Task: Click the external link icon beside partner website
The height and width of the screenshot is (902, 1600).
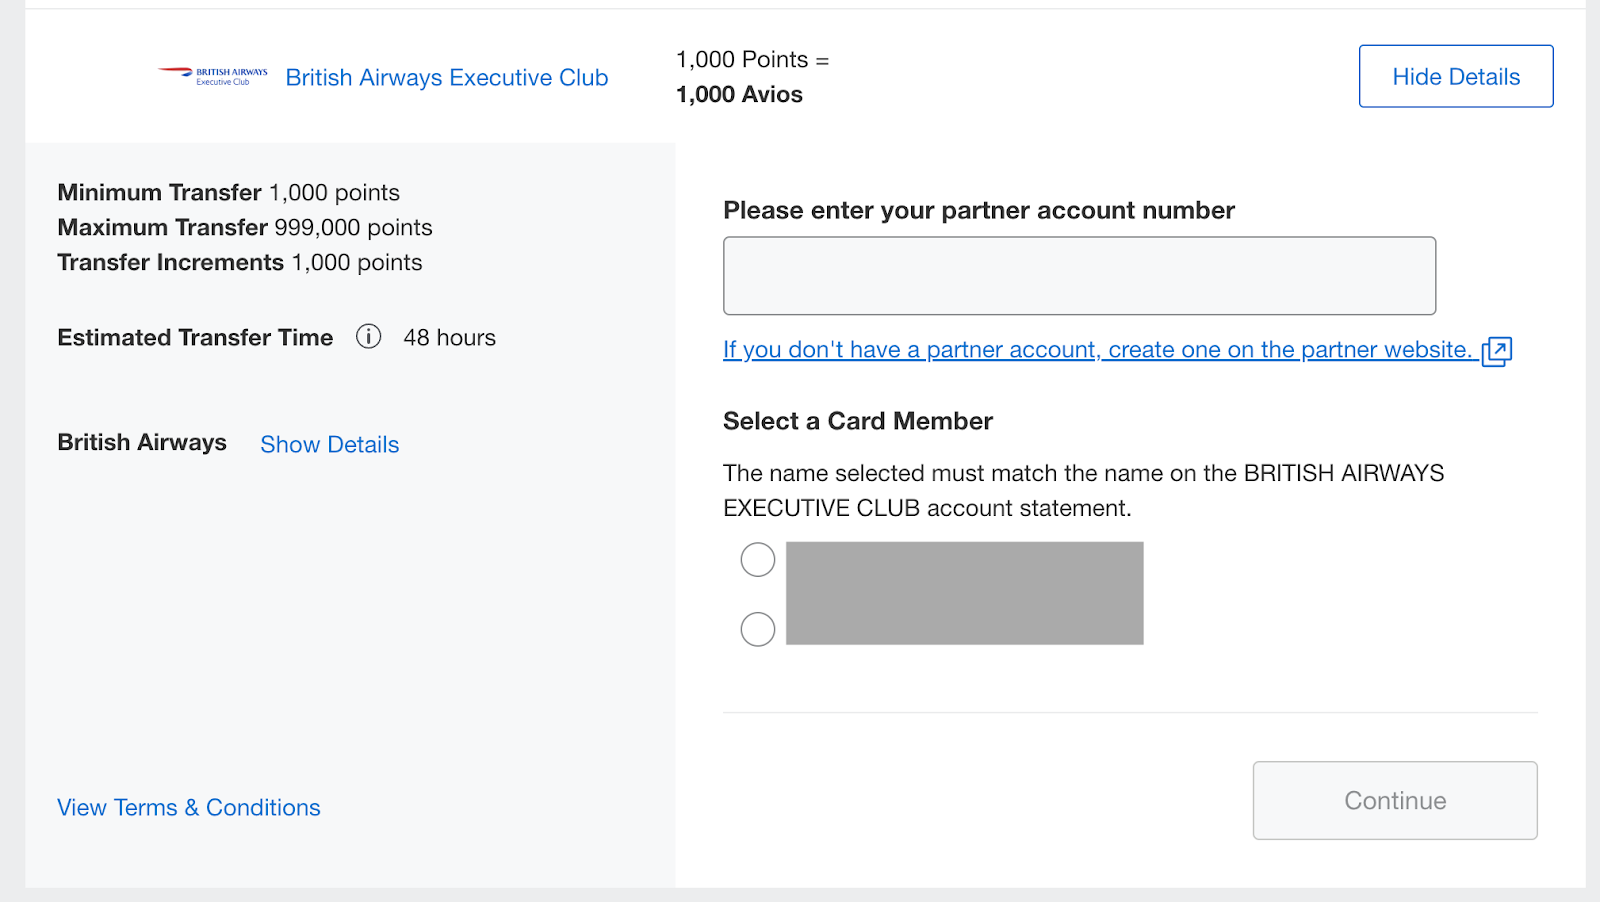Action: [x=1496, y=351]
